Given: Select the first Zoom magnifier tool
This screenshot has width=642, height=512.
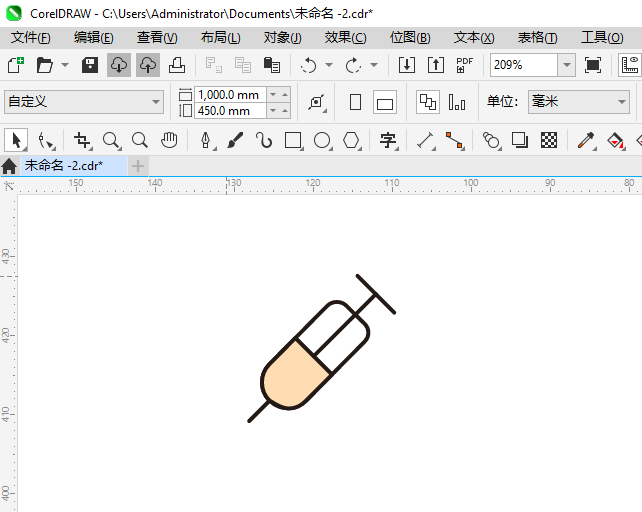Looking at the screenshot, I should [x=111, y=140].
